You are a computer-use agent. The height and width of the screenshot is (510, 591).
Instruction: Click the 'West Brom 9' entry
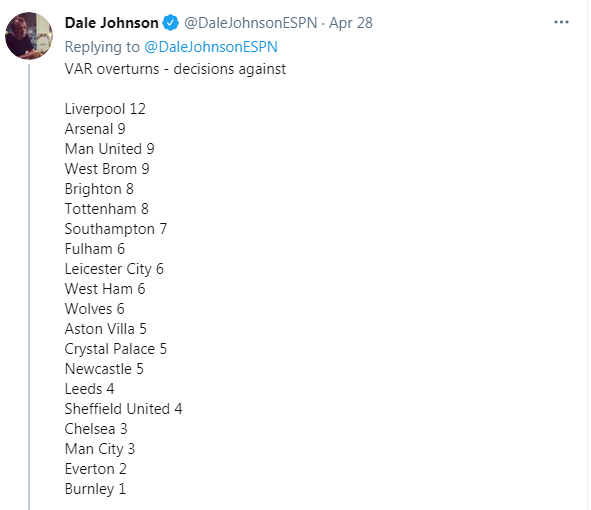point(107,169)
